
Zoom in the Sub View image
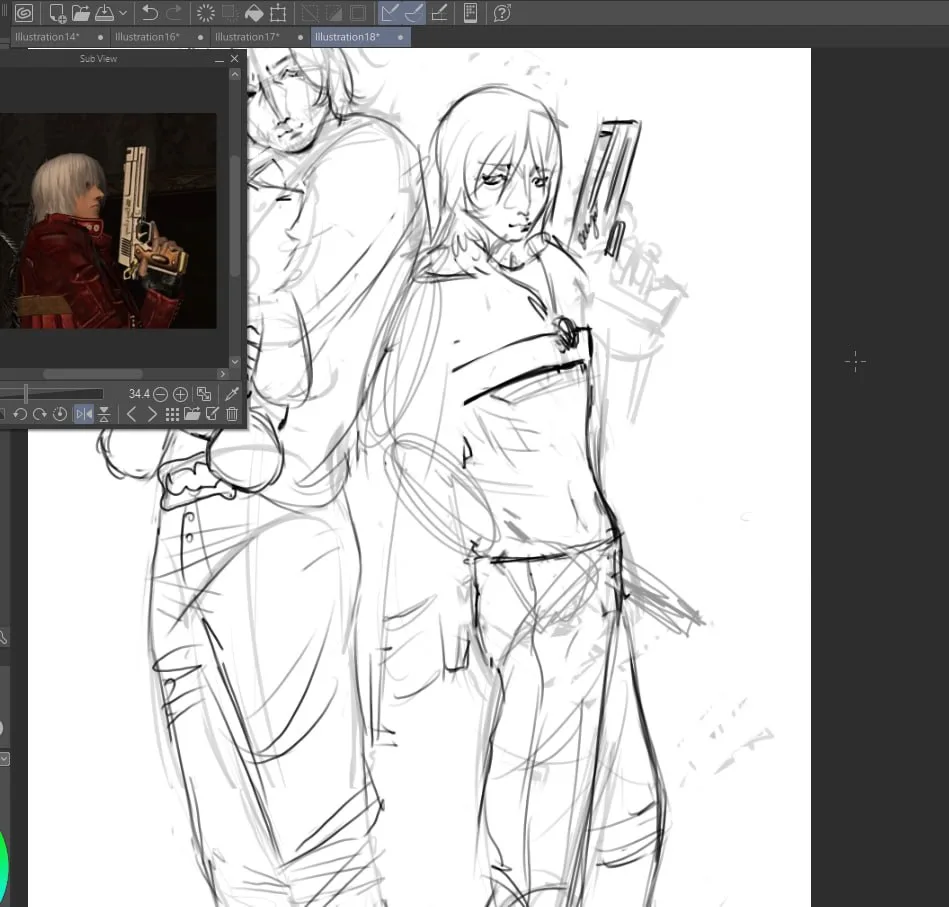pos(180,395)
